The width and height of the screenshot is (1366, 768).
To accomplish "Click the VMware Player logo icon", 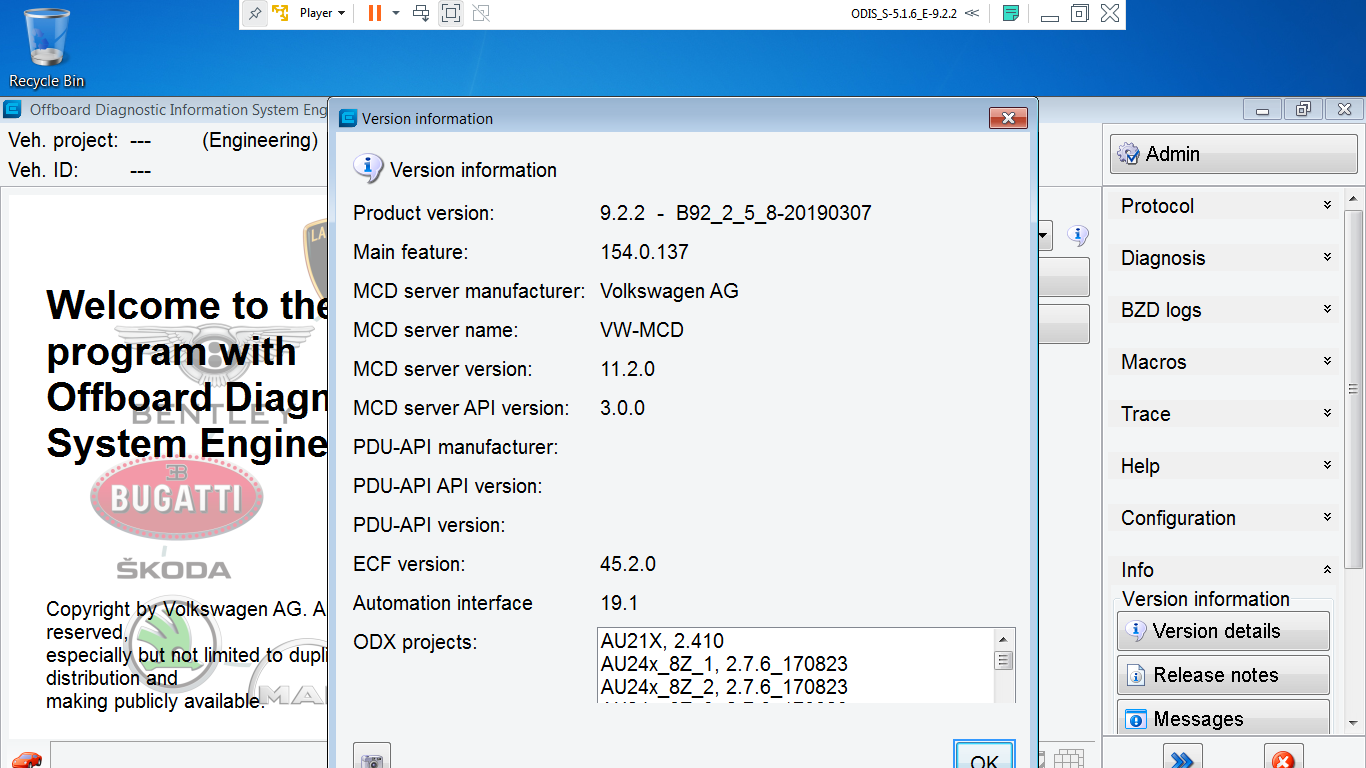I will pos(281,13).
